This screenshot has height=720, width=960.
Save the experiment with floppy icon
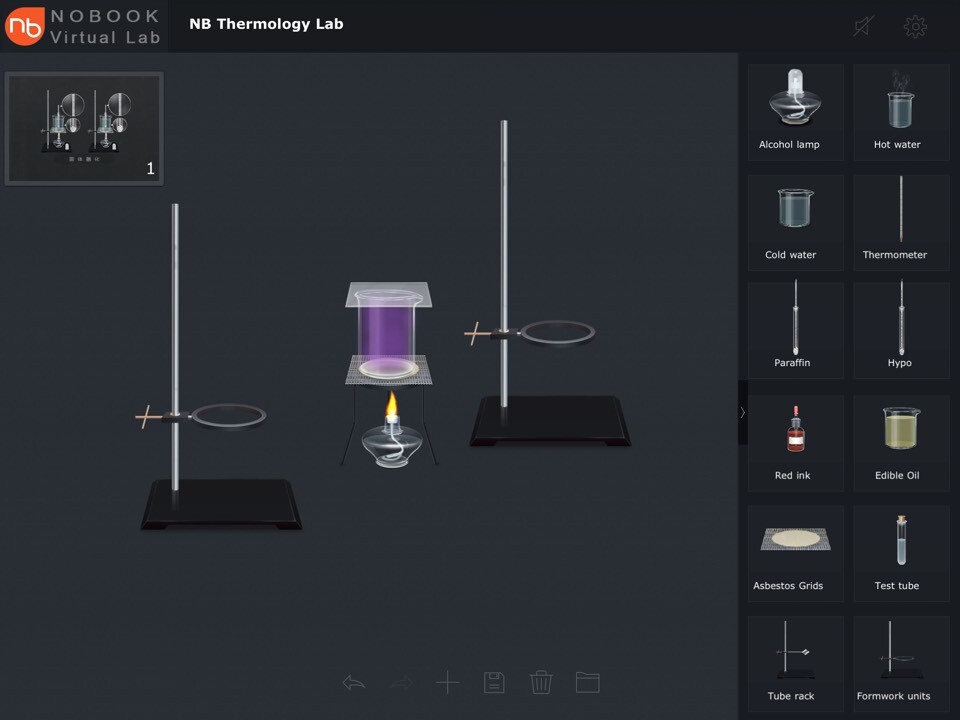click(494, 683)
